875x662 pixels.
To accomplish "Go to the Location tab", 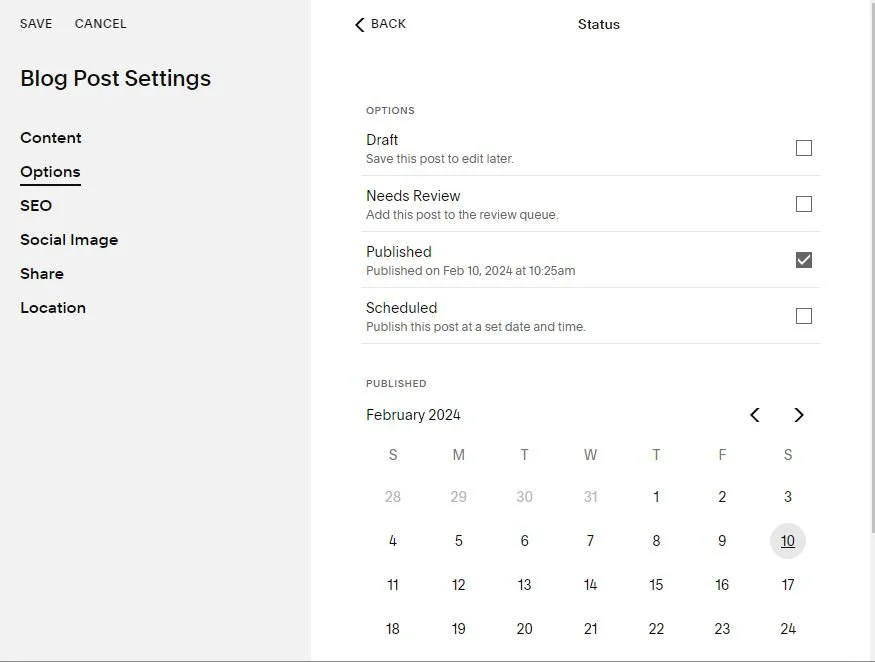I will pyautogui.click(x=53, y=308).
